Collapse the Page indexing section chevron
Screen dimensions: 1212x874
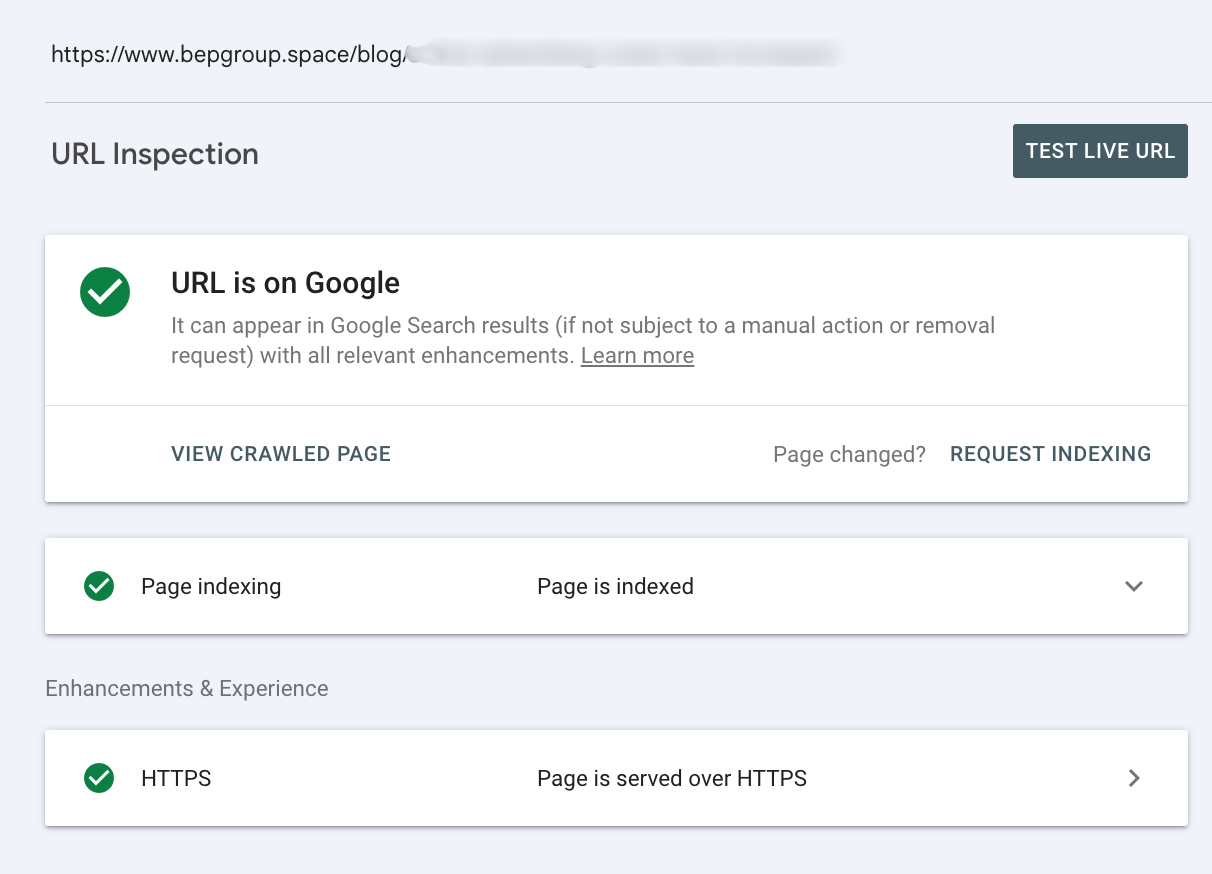[1133, 586]
